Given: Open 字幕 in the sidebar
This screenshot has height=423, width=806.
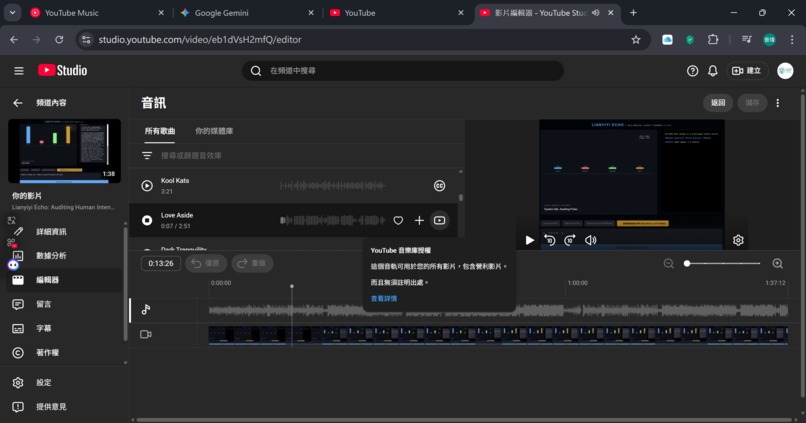Looking at the screenshot, I should tap(44, 328).
